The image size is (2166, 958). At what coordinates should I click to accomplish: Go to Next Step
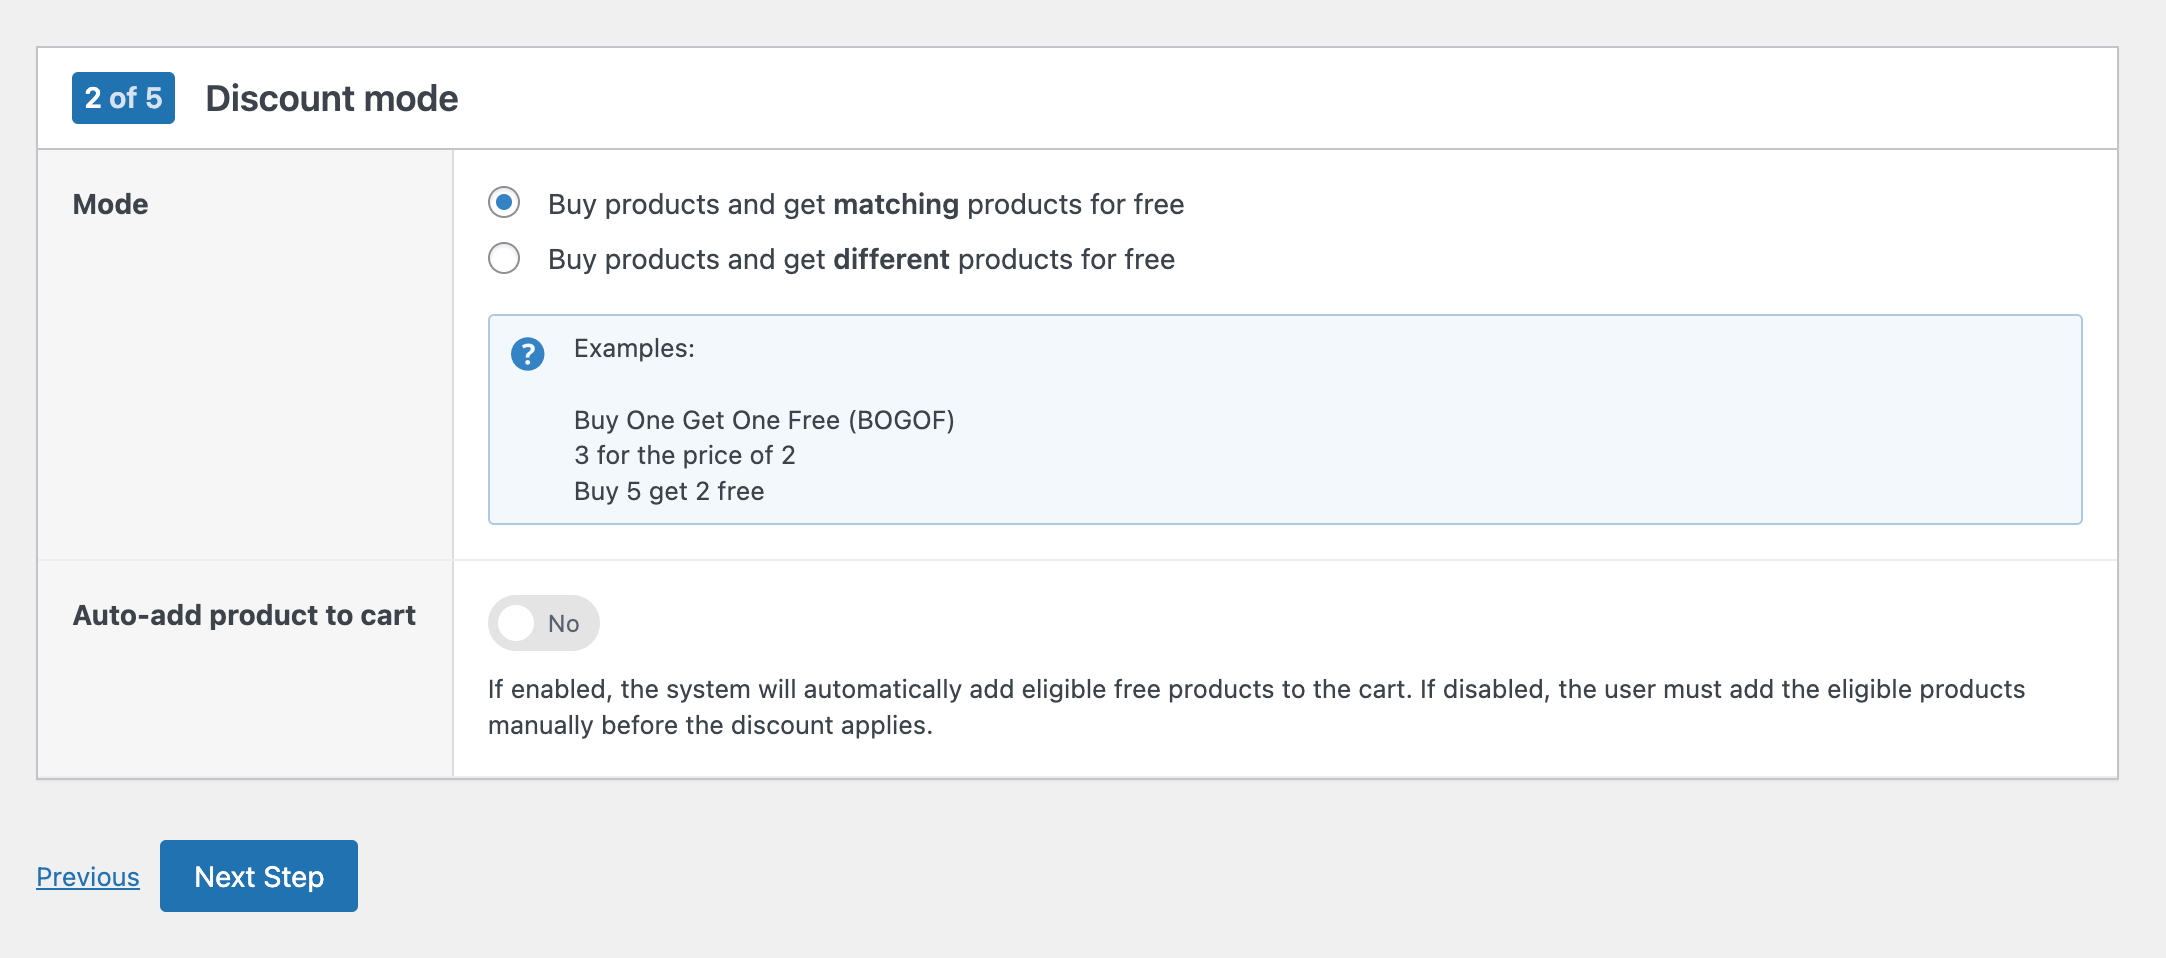pyautogui.click(x=259, y=876)
